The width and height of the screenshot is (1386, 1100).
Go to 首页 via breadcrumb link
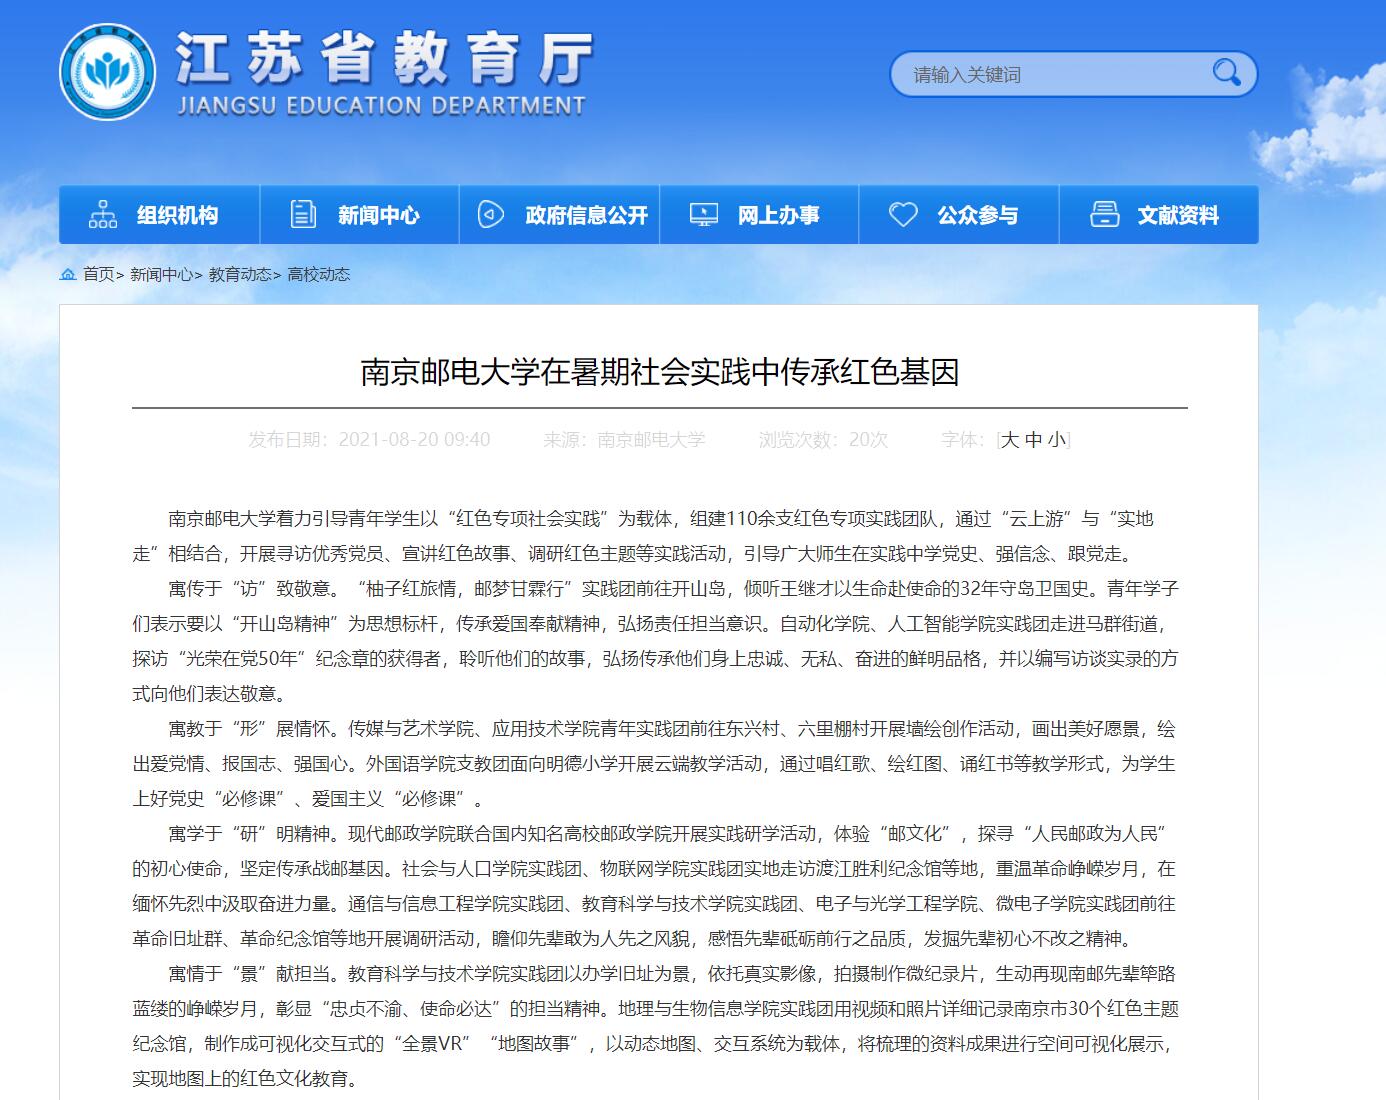[x=98, y=274]
